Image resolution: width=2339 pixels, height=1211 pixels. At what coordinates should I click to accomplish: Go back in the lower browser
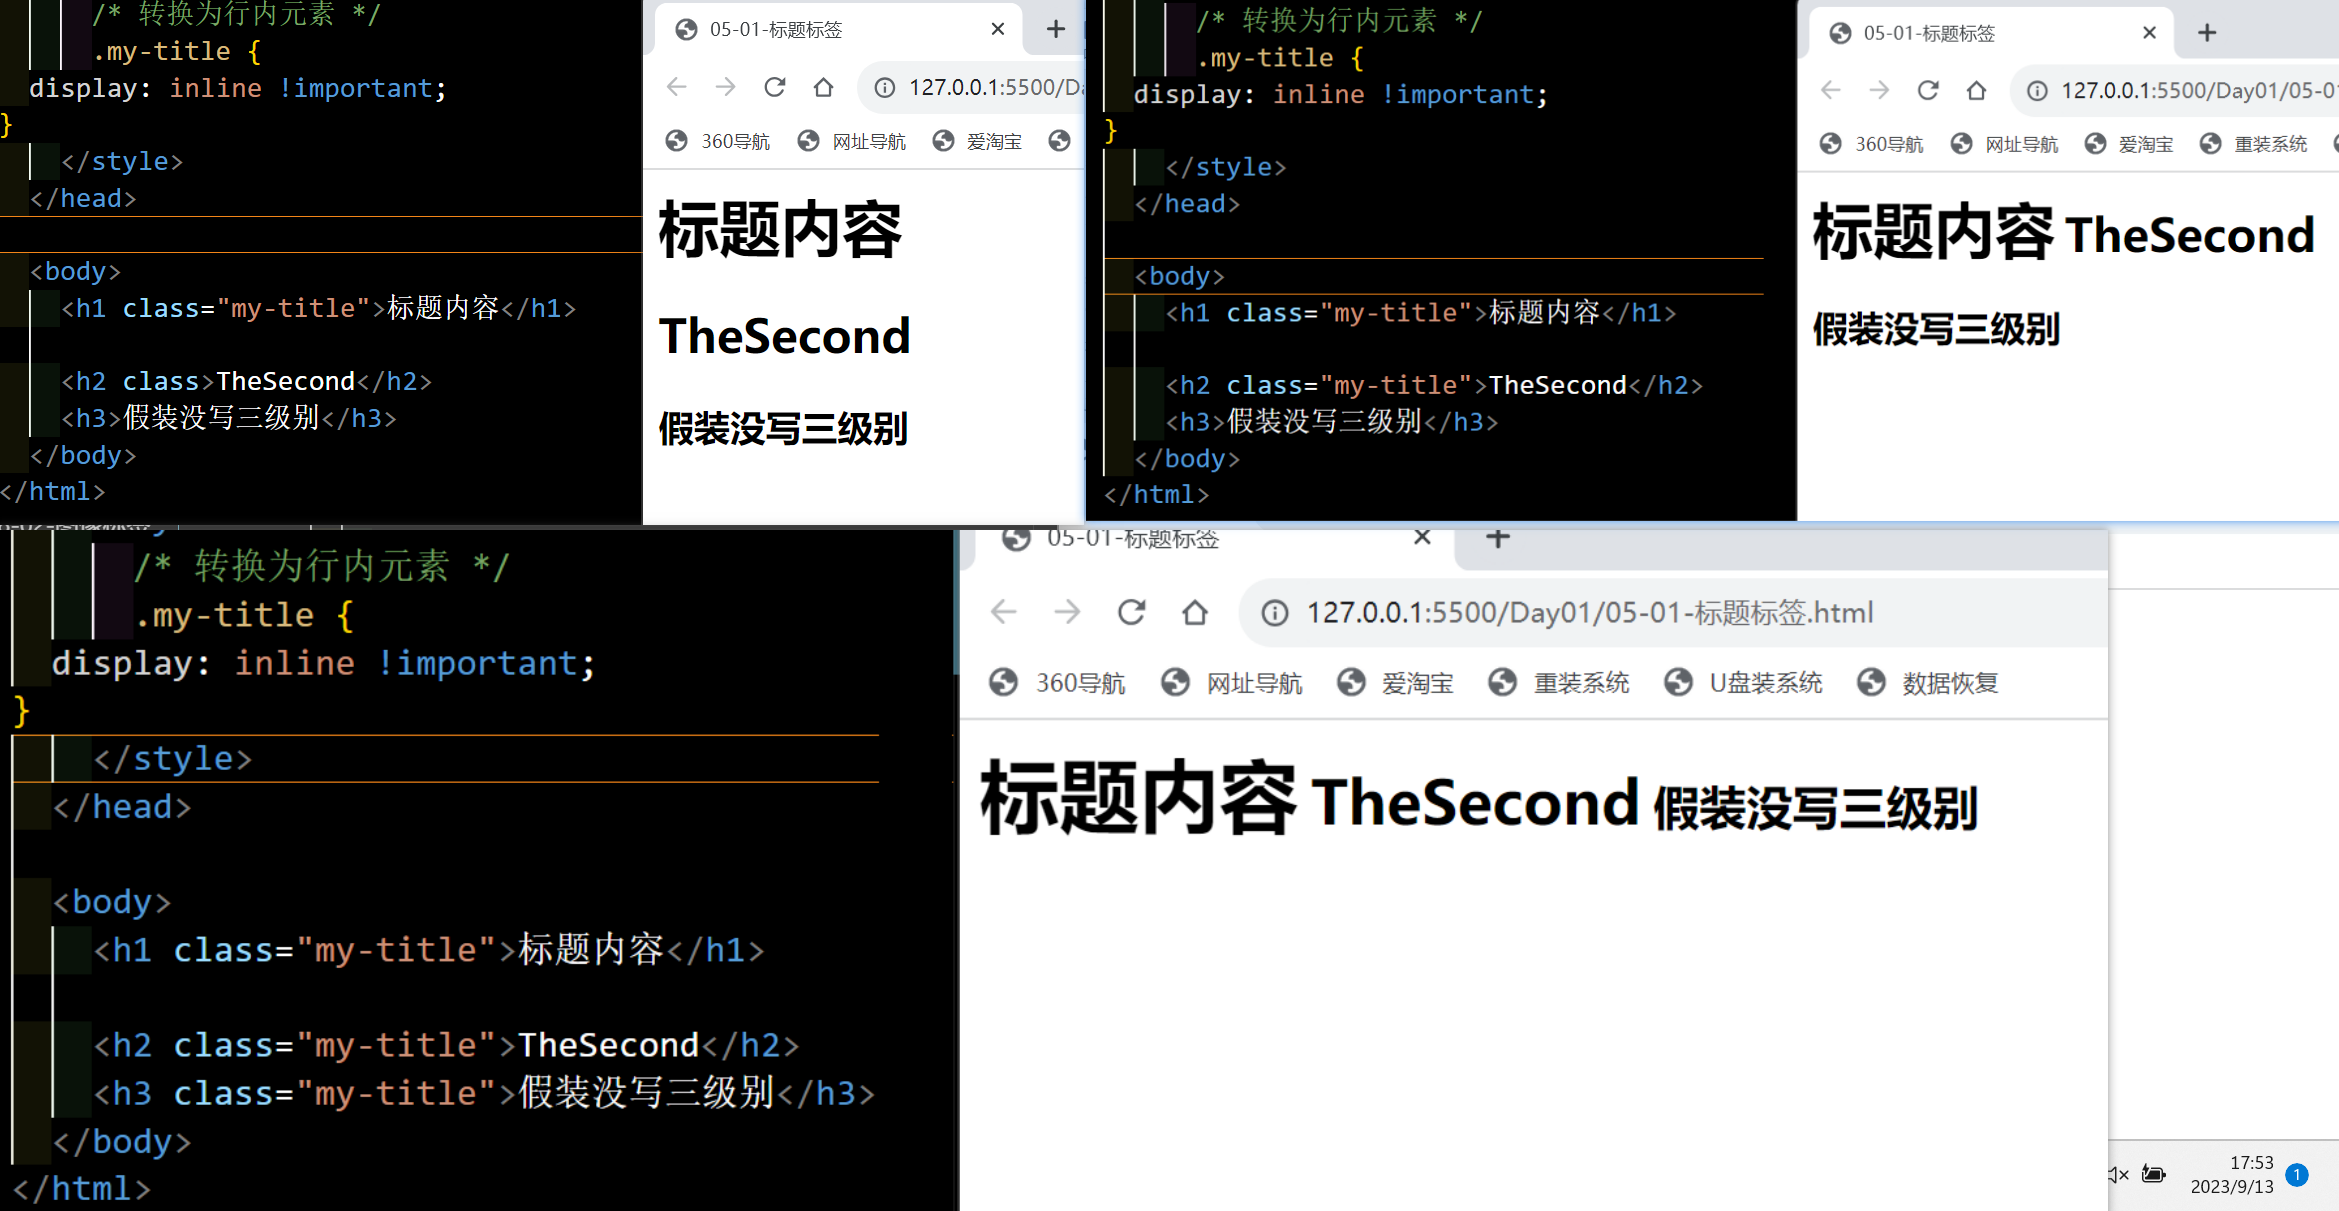tap(1004, 612)
